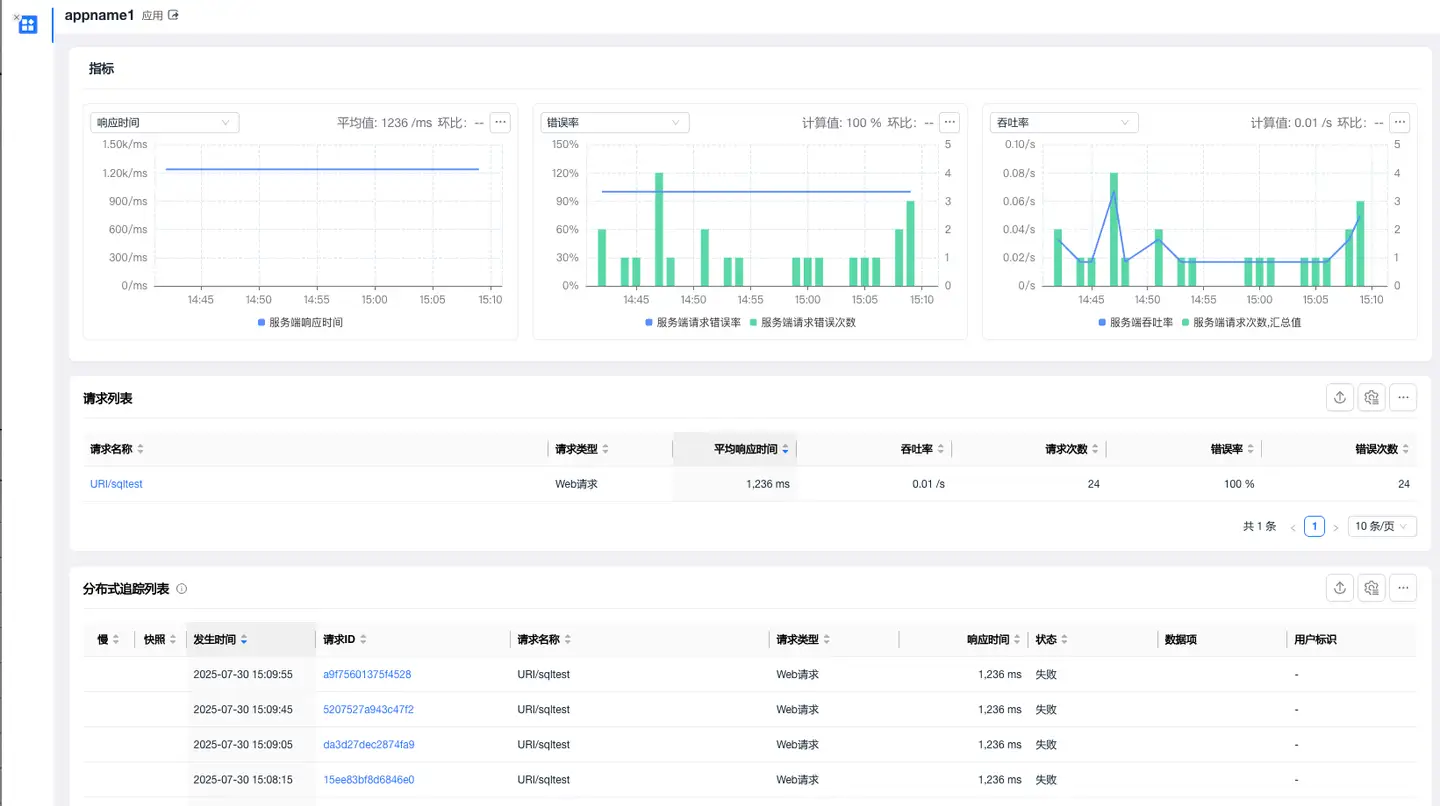Open the 错误率 chart ellipsis menu
Image resolution: width=1440 pixels, height=806 pixels.
pyautogui.click(x=949, y=121)
